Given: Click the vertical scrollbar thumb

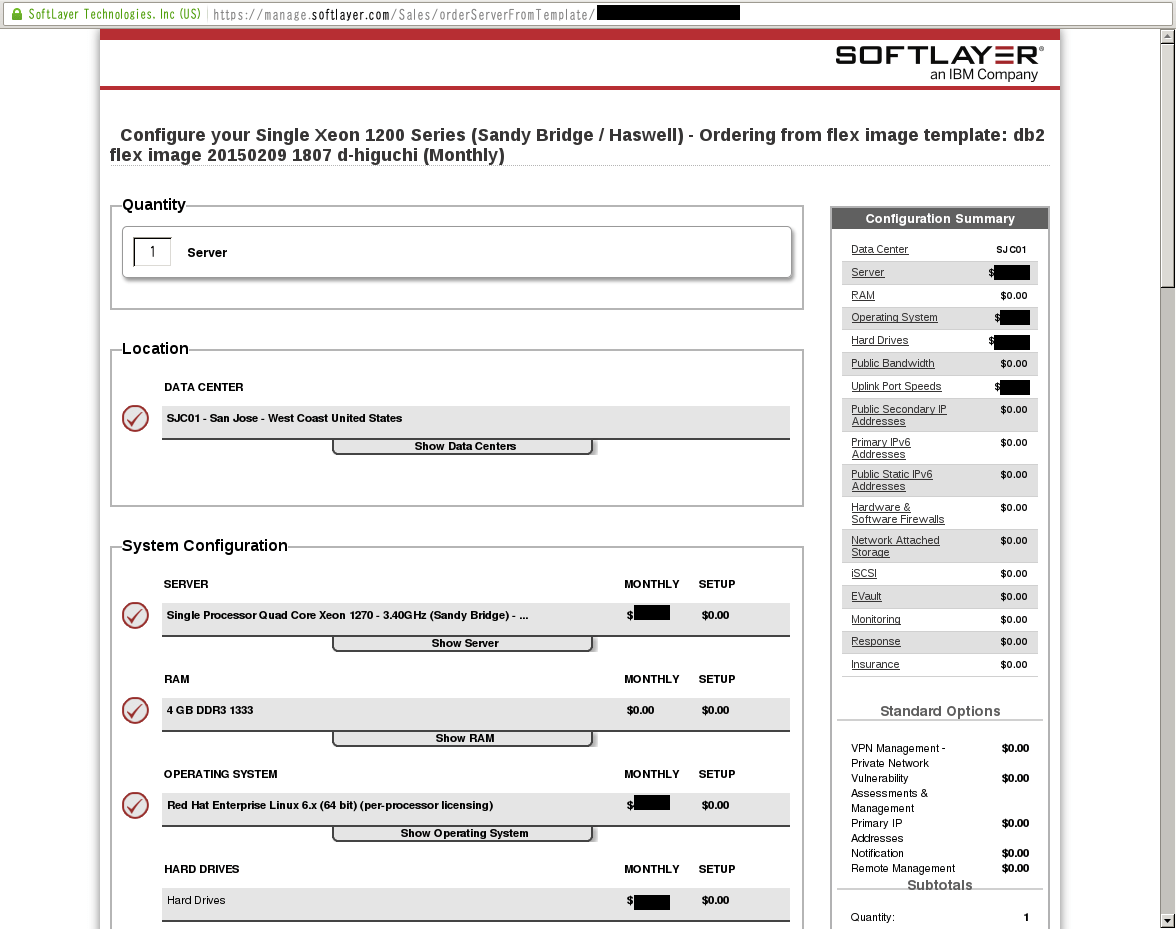Looking at the screenshot, I should [1167, 165].
